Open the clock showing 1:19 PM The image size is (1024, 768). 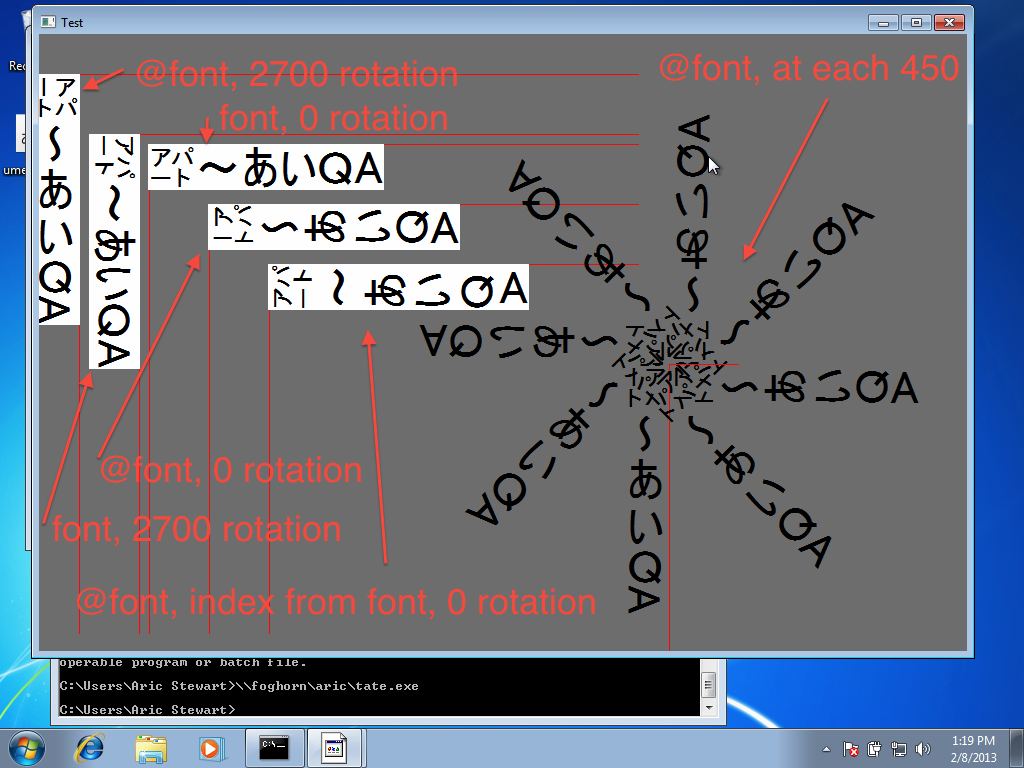point(973,747)
